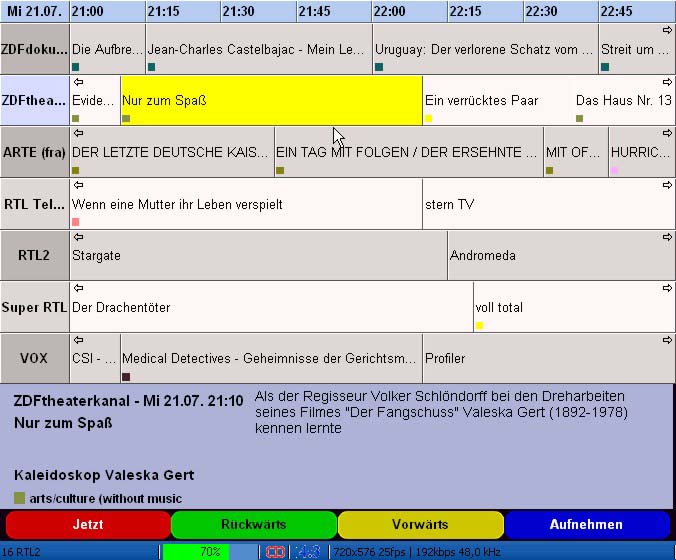Click the left arrow in Super RTL row
The image size is (676, 560).
[x=78, y=288]
